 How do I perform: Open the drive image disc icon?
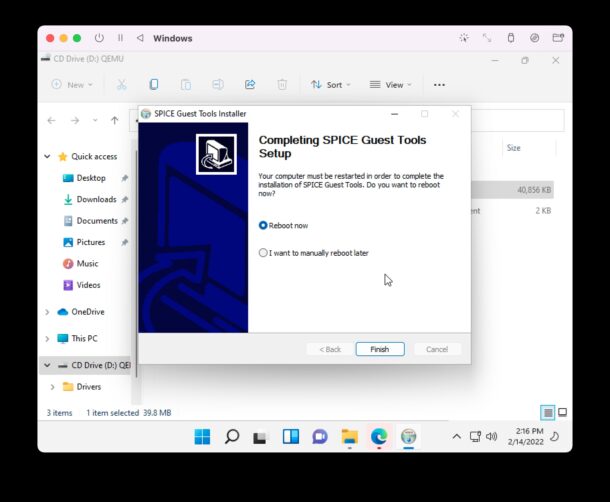535,38
